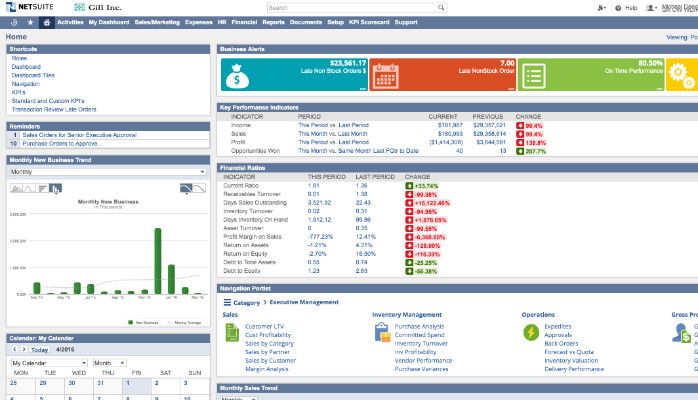698x400 pixels.
Task: Open the Recent Records clock icon
Action: coord(14,21)
